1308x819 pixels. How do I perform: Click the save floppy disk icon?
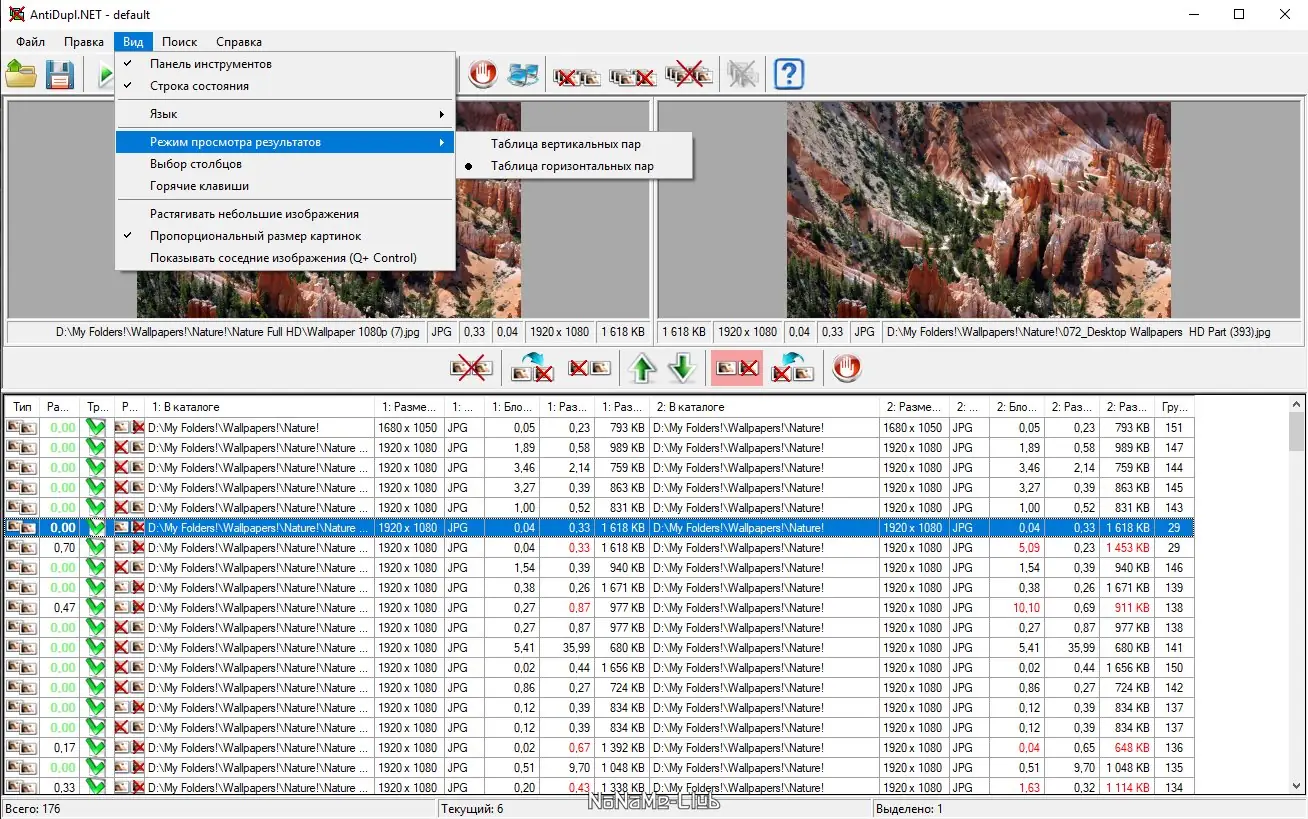(60, 74)
